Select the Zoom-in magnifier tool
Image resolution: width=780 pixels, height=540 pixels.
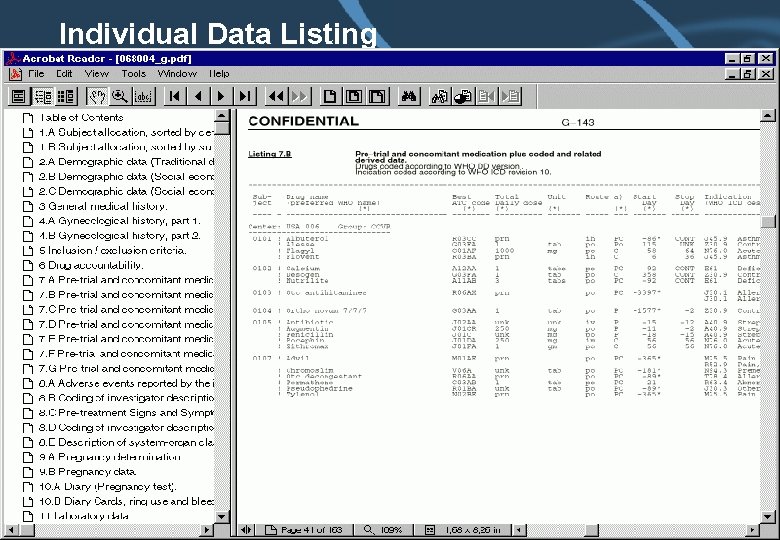(x=120, y=96)
